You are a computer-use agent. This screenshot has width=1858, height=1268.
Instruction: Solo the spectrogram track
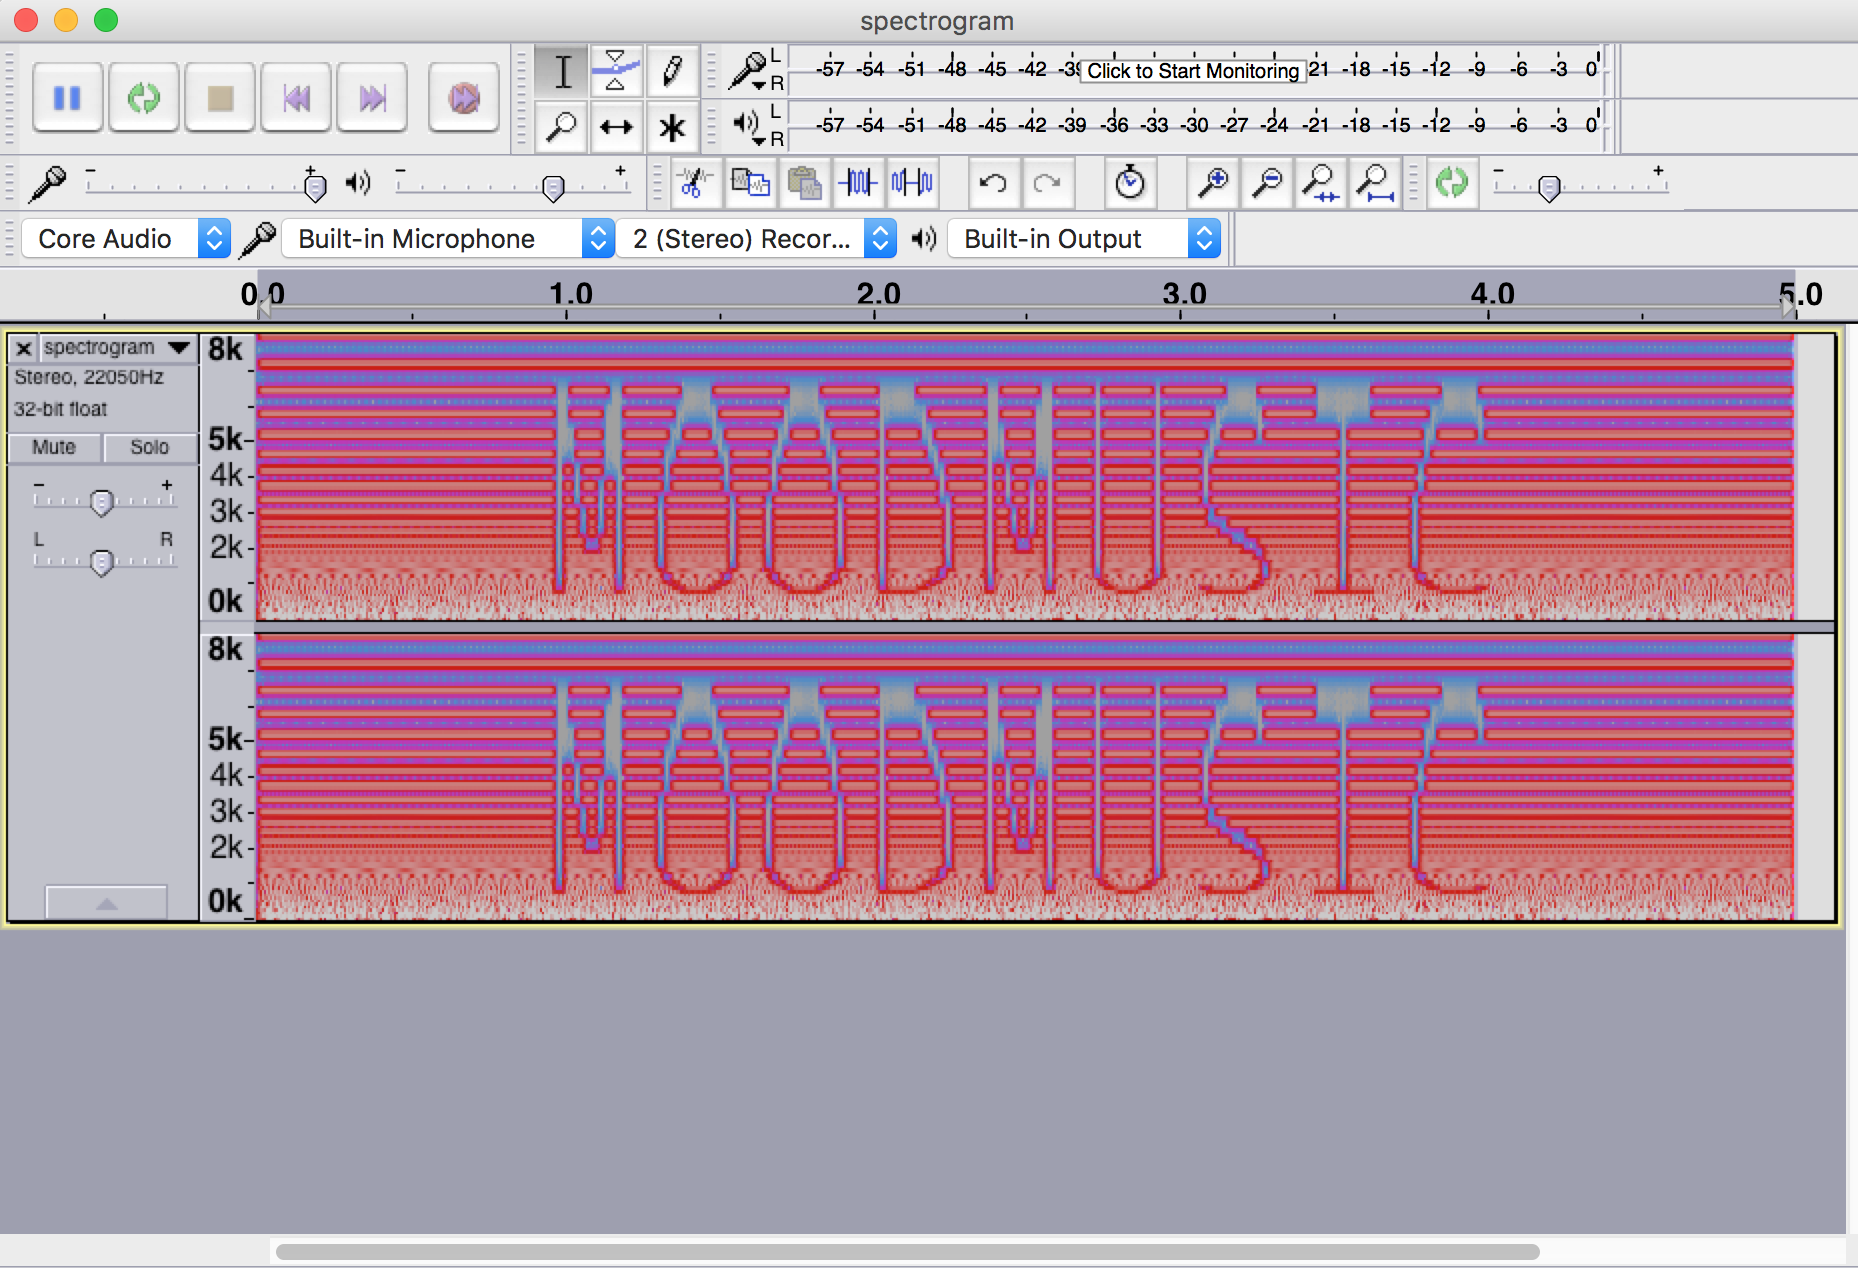click(x=150, y=447)
